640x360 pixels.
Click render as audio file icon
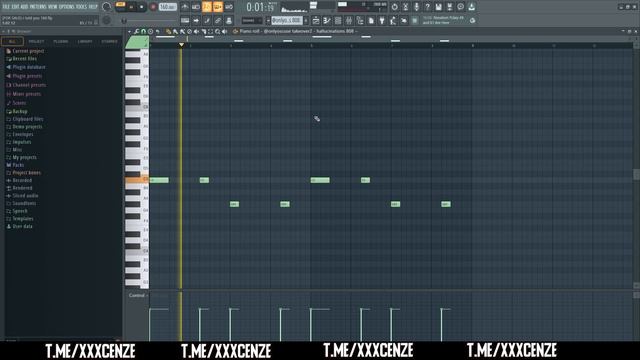click(x=449, y=7)
